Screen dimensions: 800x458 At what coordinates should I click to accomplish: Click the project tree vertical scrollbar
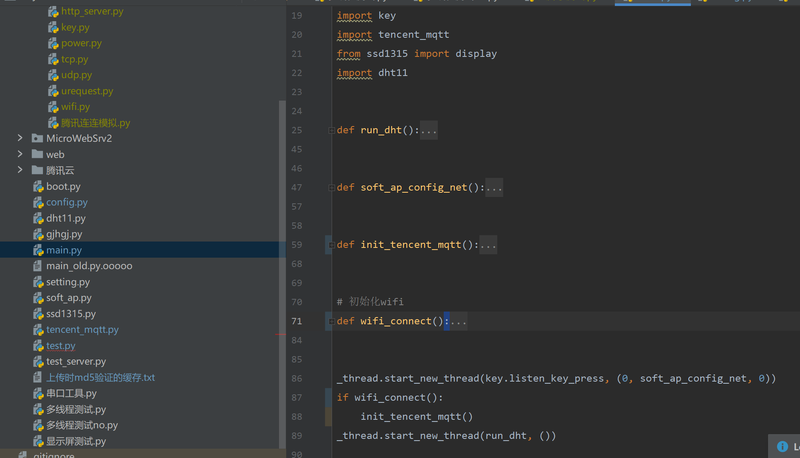pyautogui.click(x=282, y=274)
